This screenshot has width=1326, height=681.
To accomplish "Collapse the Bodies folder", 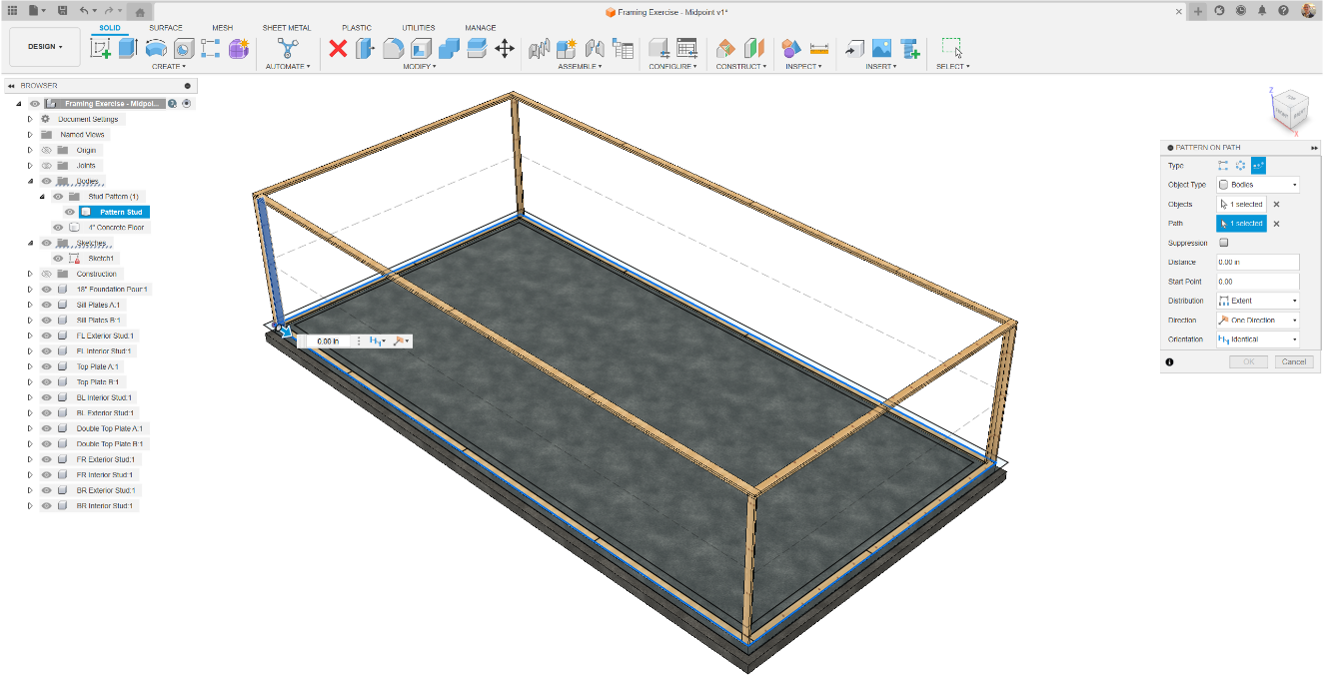I will tap(30, 181).
